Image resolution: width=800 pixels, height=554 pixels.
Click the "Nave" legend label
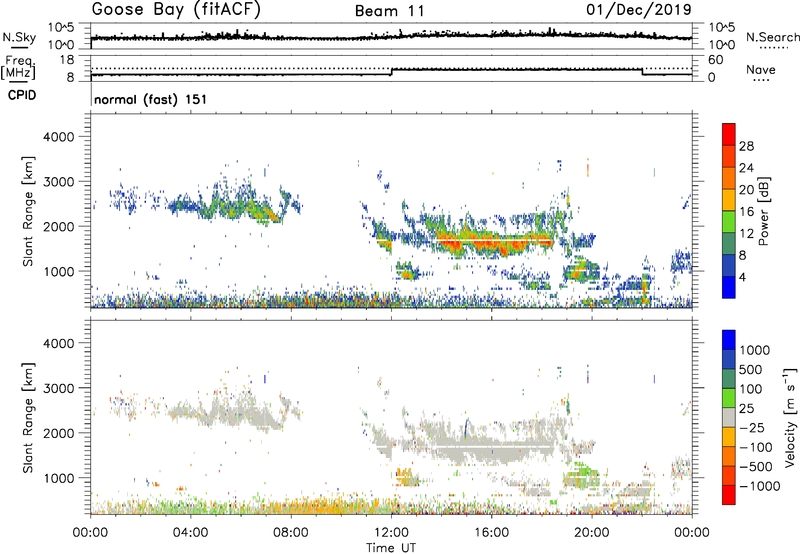761,69
